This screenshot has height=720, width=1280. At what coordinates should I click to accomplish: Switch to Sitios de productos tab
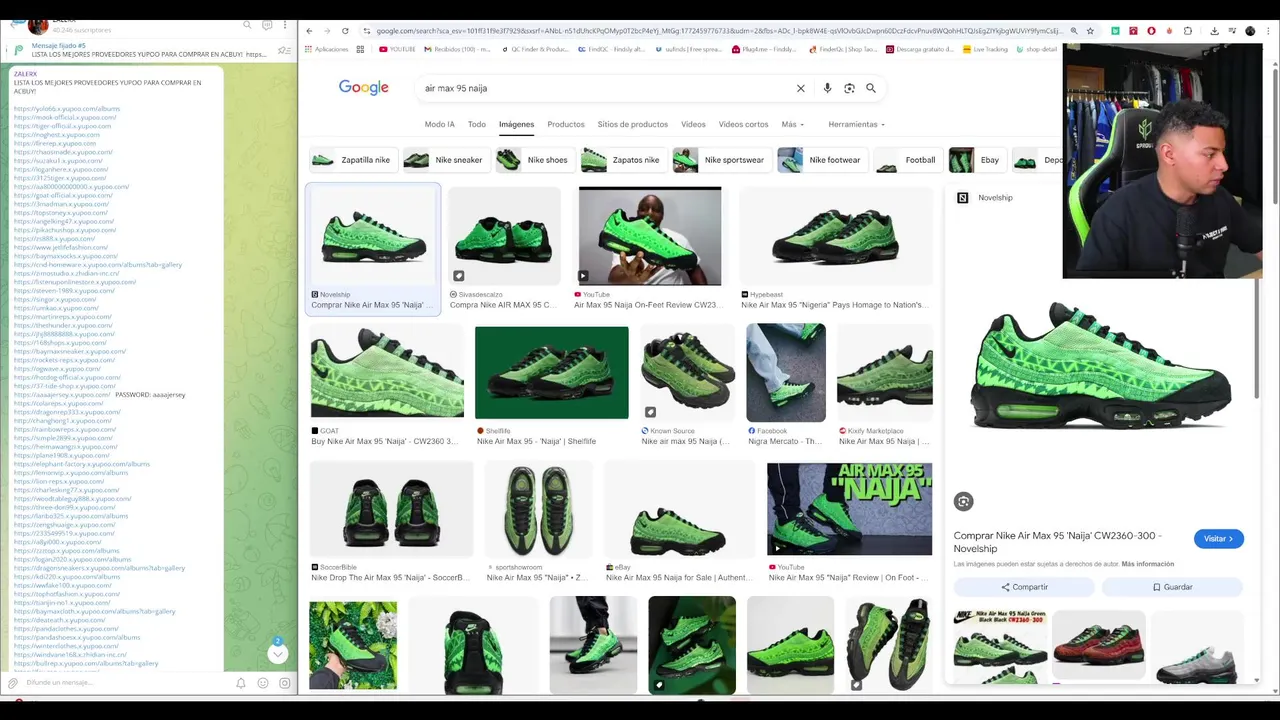[632, 124]
